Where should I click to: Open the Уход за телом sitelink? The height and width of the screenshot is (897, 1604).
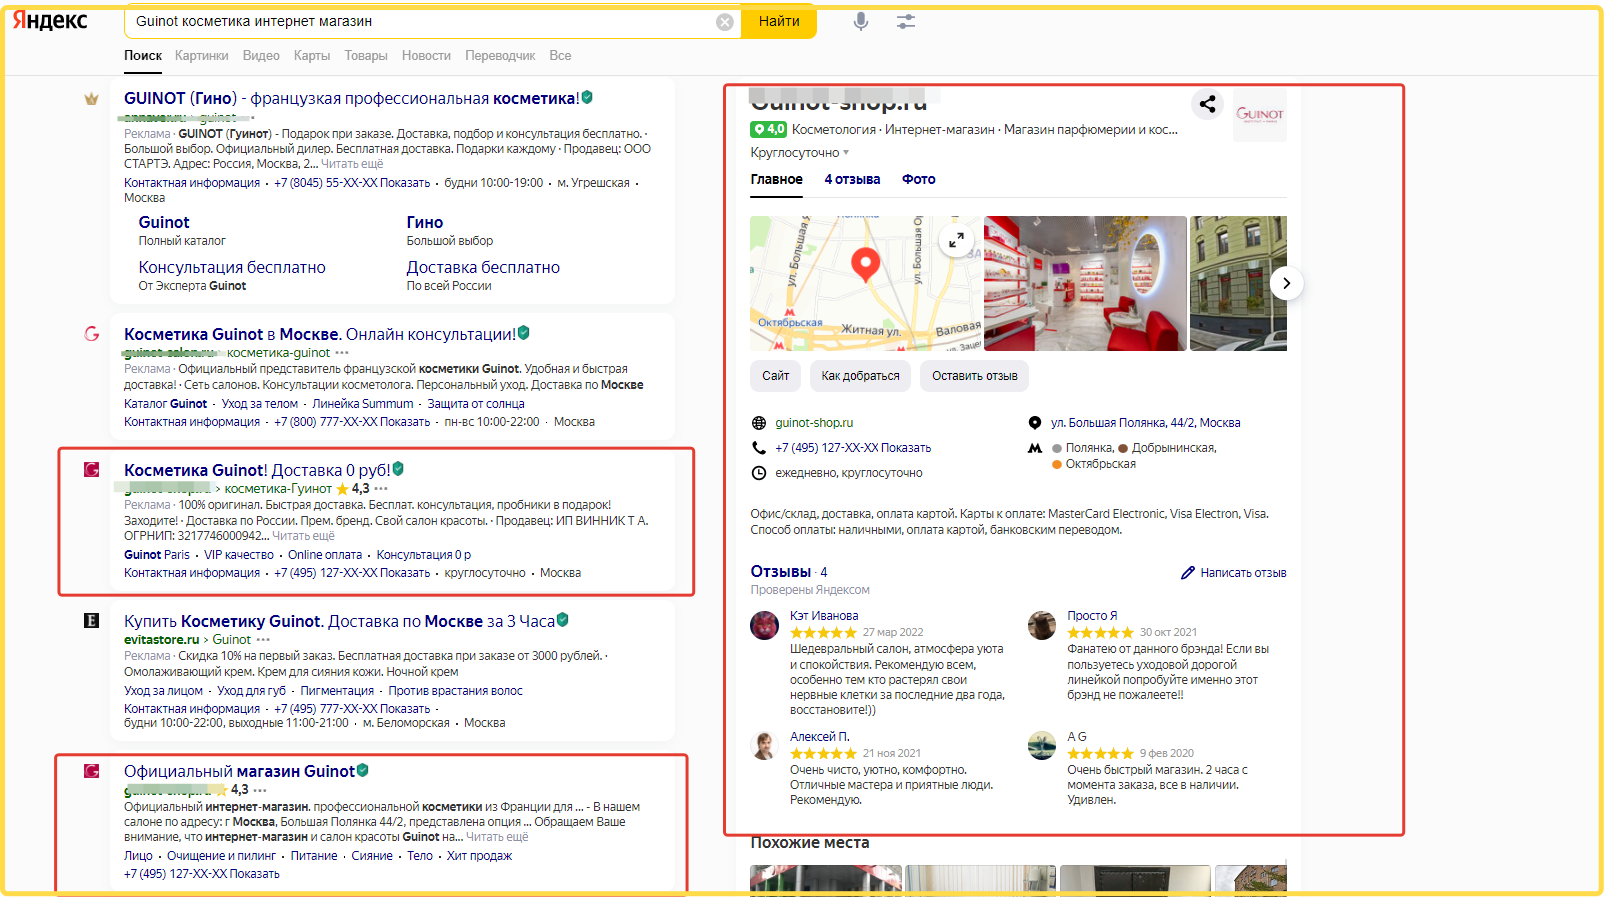[x=260, y=404]
